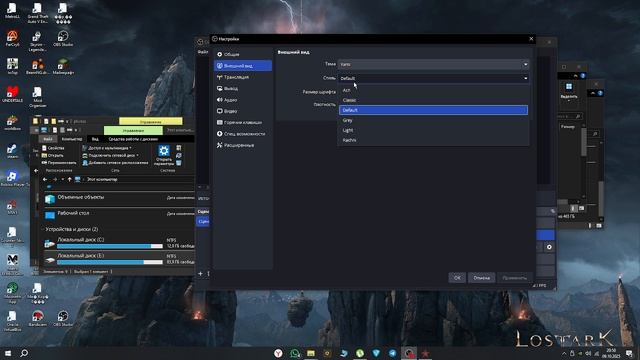Choose the Rachni style option

(433, 140)
